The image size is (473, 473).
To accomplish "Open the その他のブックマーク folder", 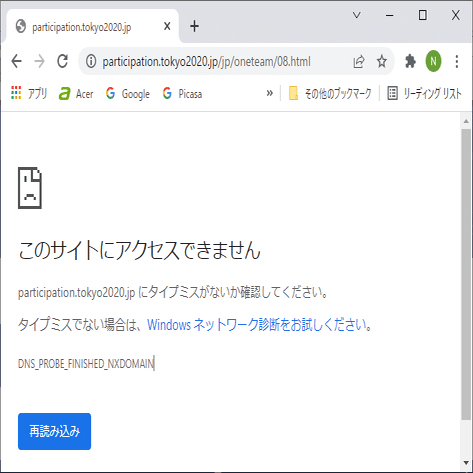I will (330, 94).
